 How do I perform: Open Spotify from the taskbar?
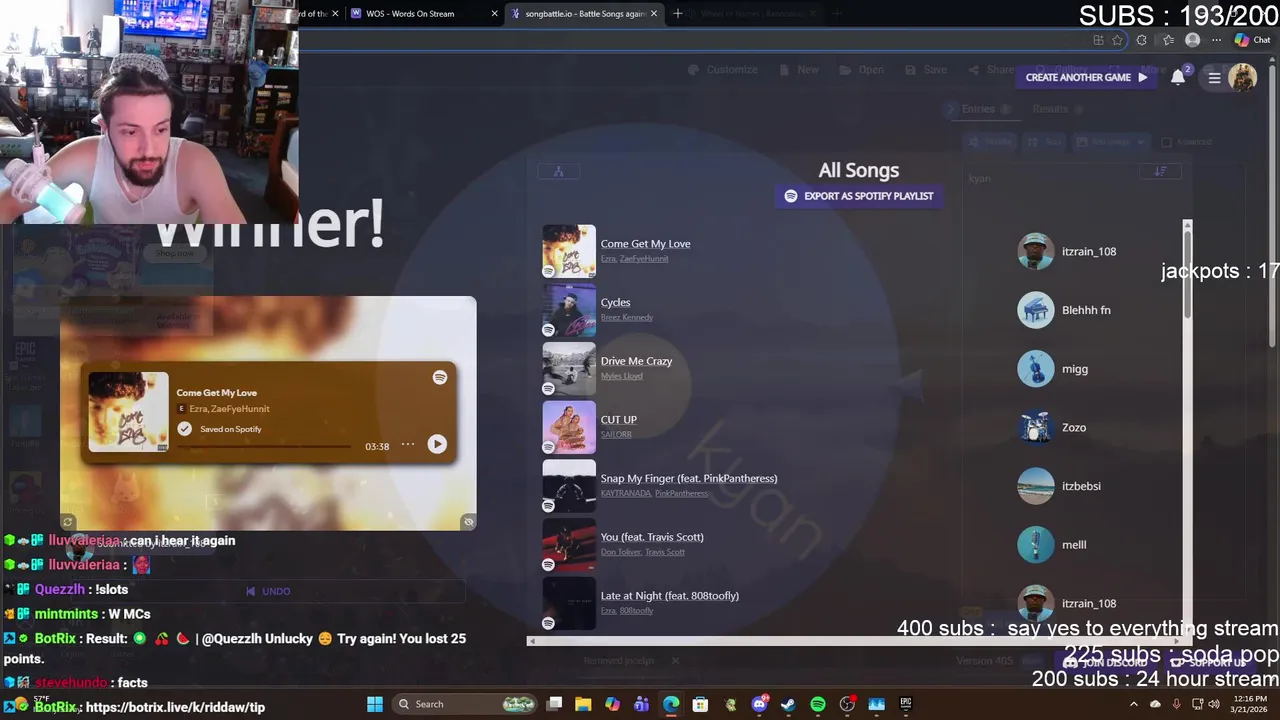tap(818, 704)
